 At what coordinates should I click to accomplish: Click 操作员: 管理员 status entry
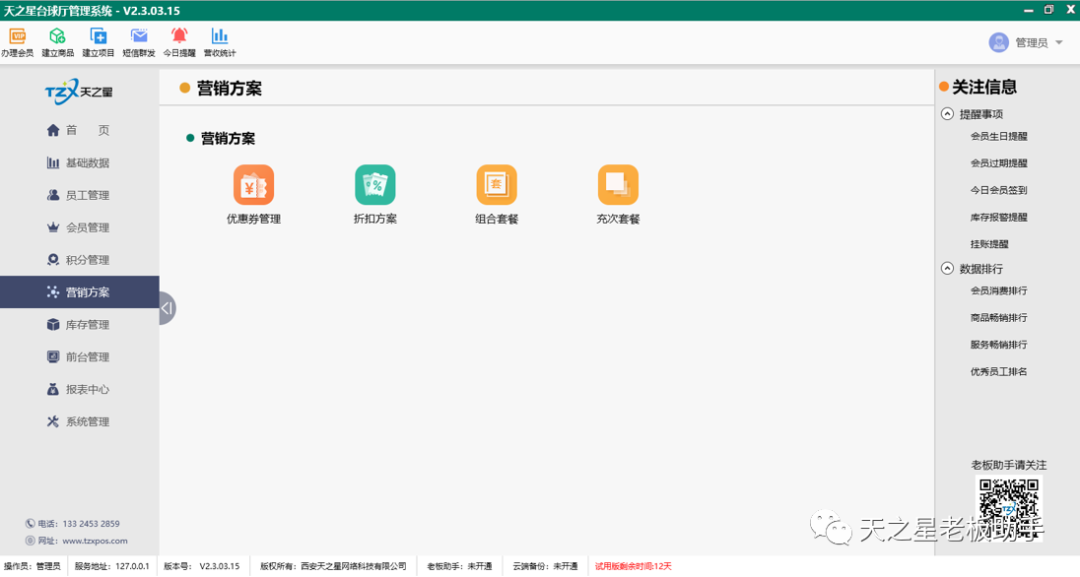click(32, 566)
